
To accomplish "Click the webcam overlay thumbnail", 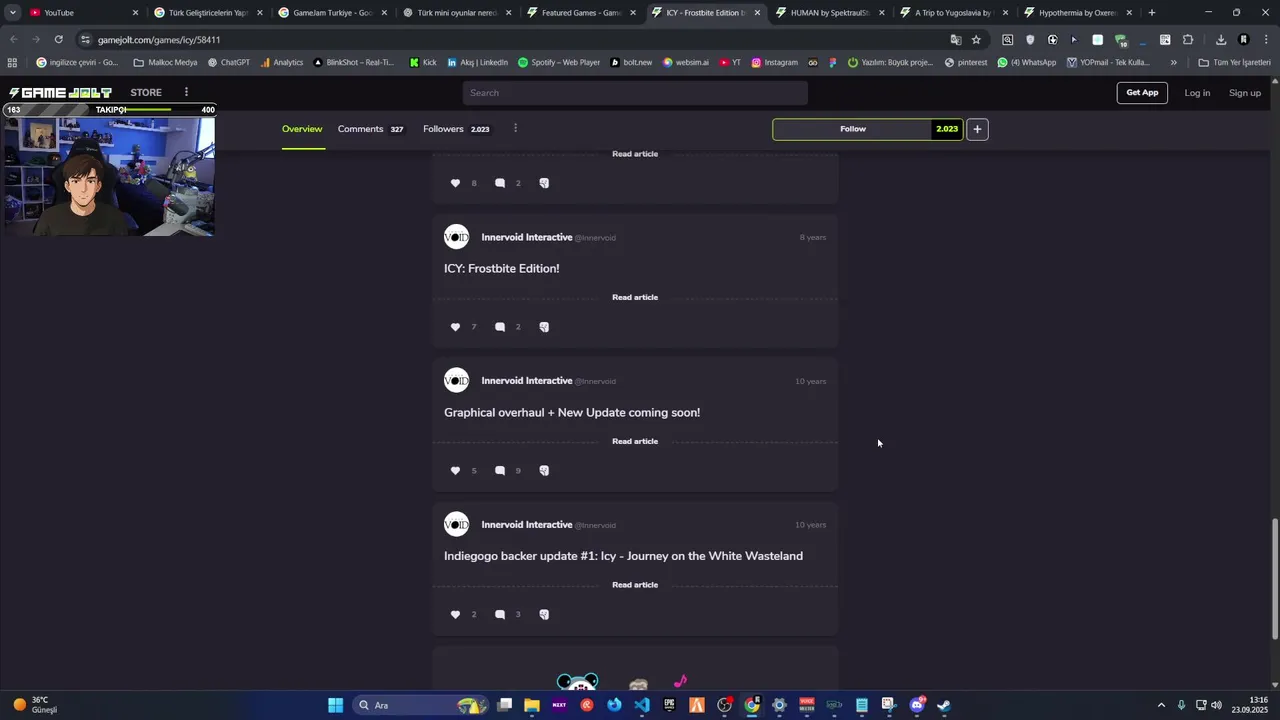I will click(109, 177).
